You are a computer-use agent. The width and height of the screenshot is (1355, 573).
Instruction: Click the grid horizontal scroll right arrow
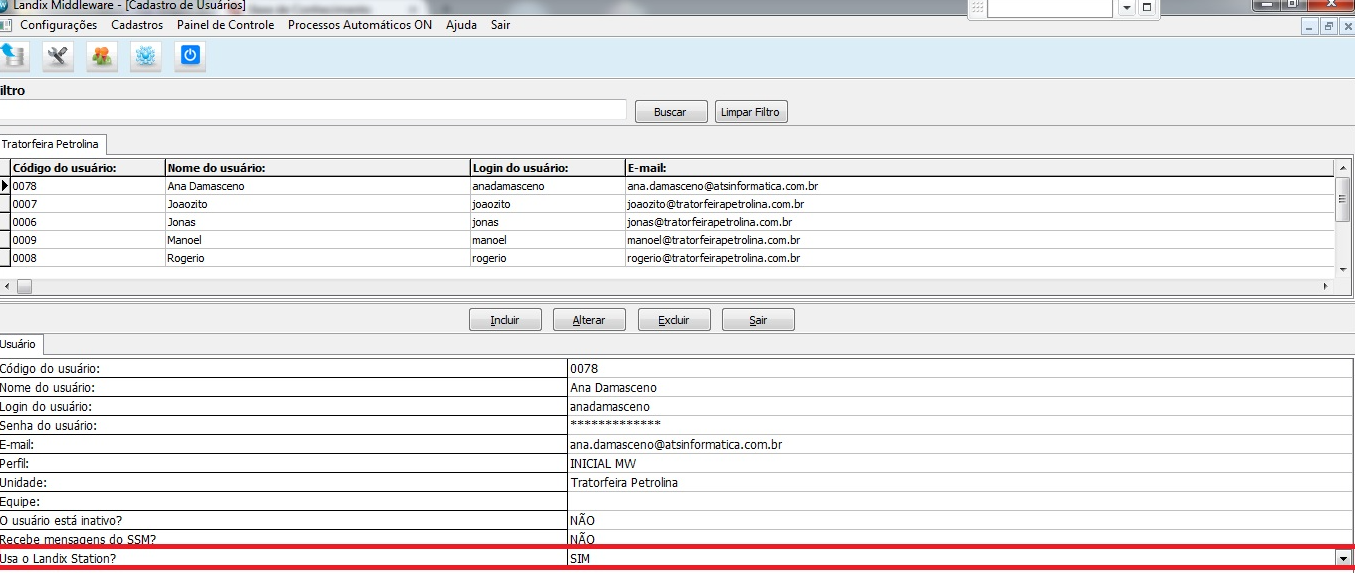[x=1326, y=286]
